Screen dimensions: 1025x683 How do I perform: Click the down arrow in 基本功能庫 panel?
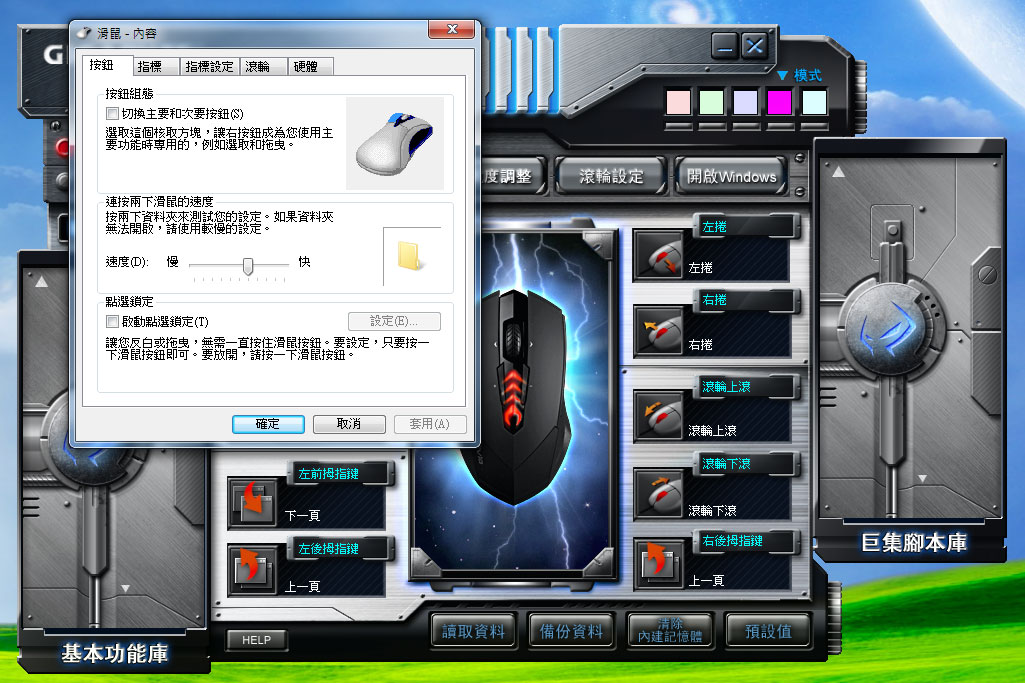pyautogui.click(x=126, y=589)
